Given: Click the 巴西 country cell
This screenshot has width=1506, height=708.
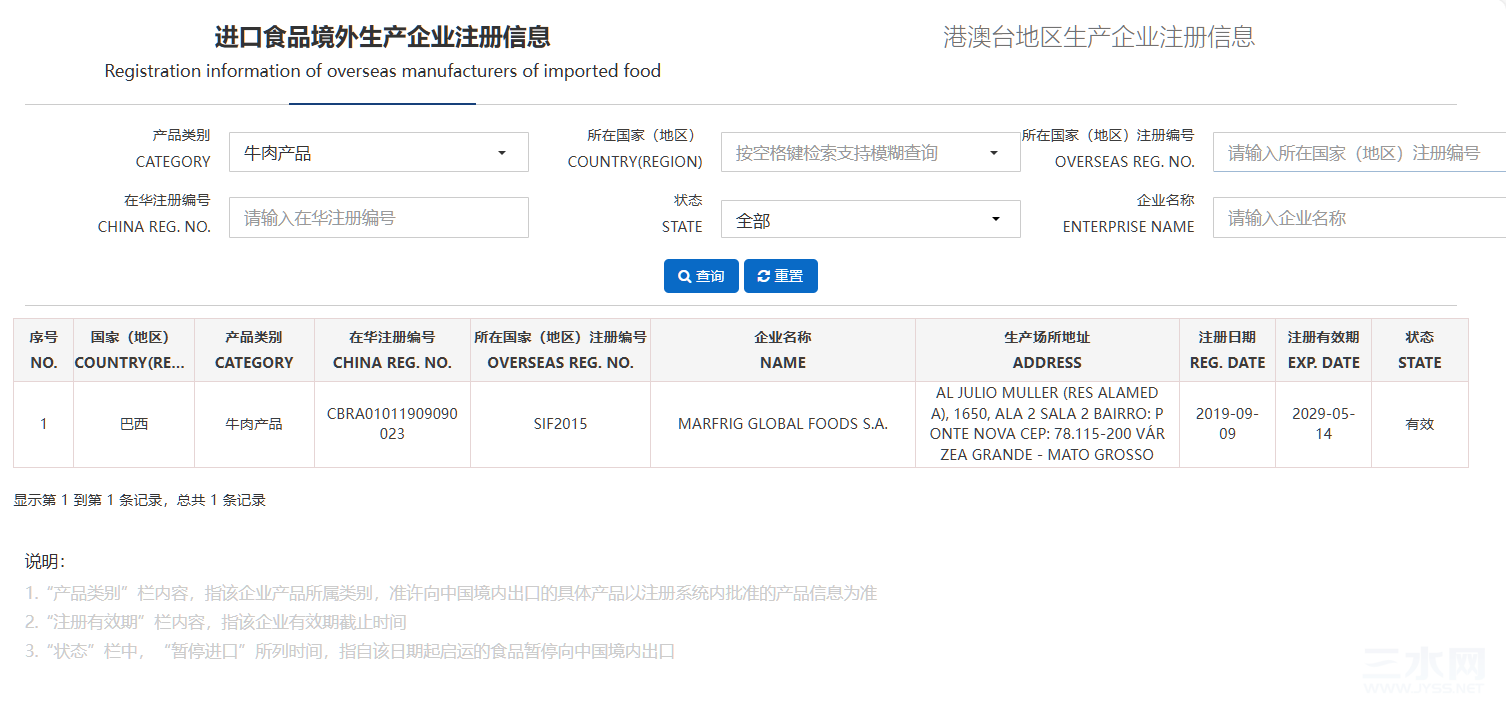Looking at the screenshot, I should click(x=134, y=424).
